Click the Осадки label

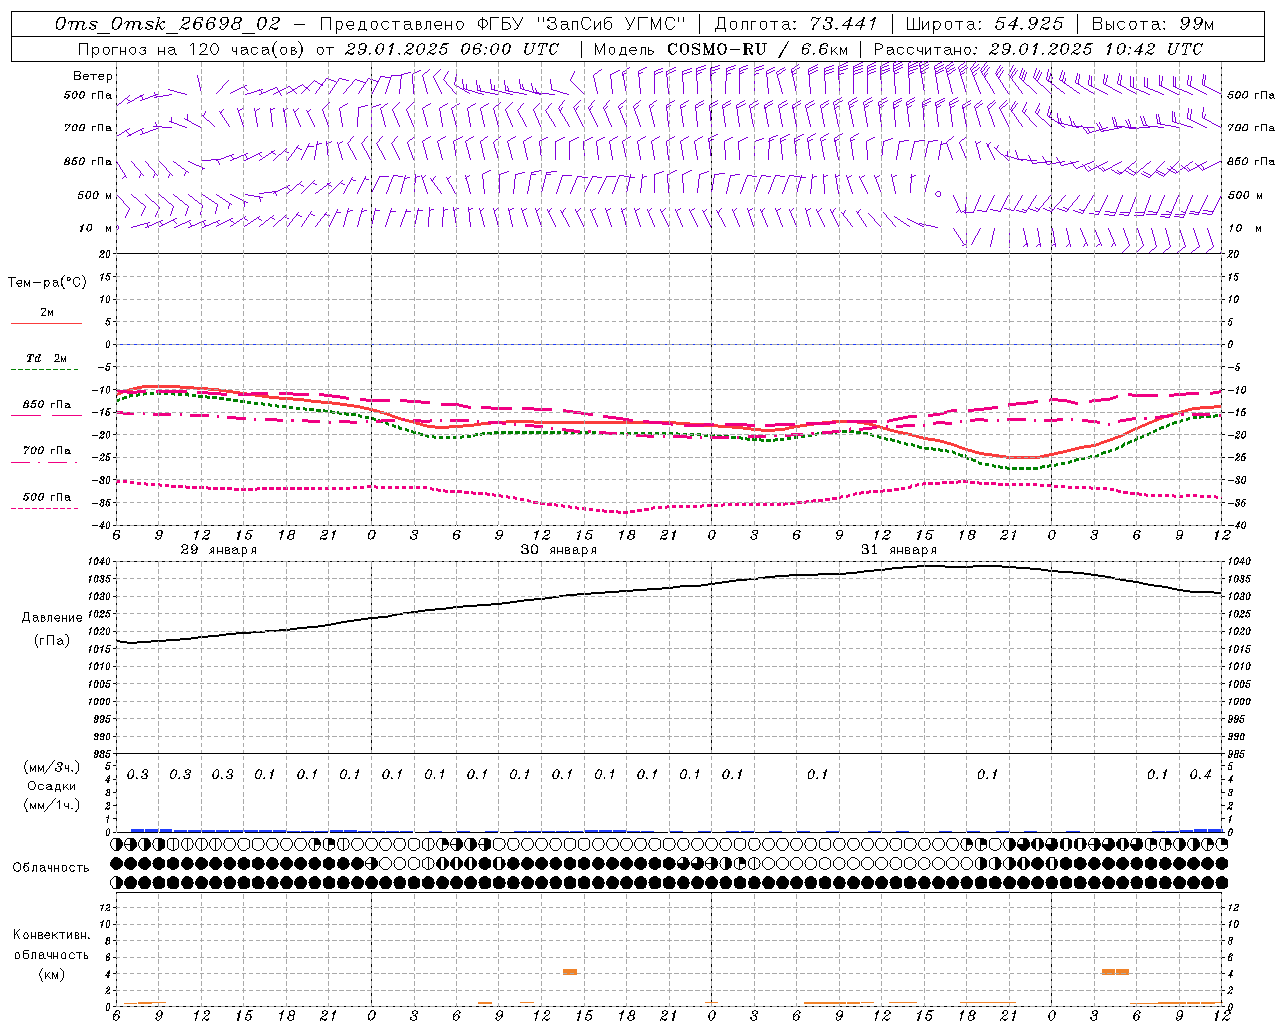tap(52, 786)
